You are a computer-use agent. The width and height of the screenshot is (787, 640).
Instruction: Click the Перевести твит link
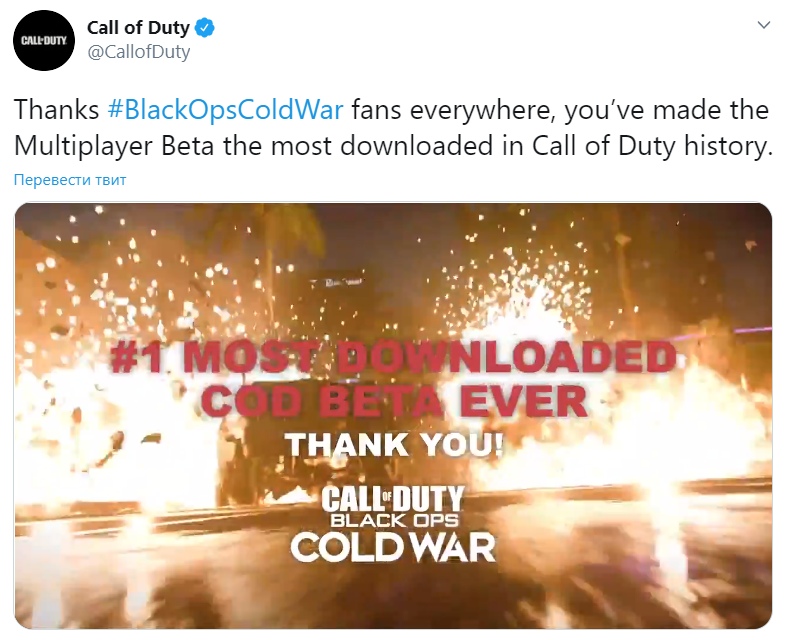click(x=70, y=180)
